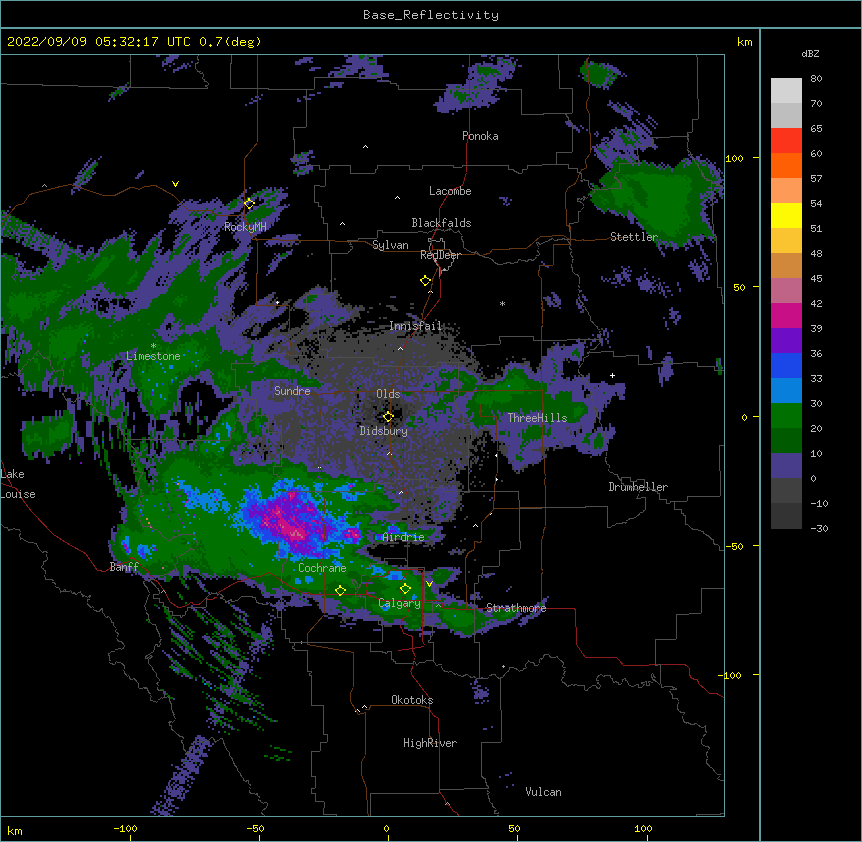This screenshot has height=842, width=862.
Task: Click the timestamp 2022/09/09 05:32:17 UTC
Action: pos(98,42)
